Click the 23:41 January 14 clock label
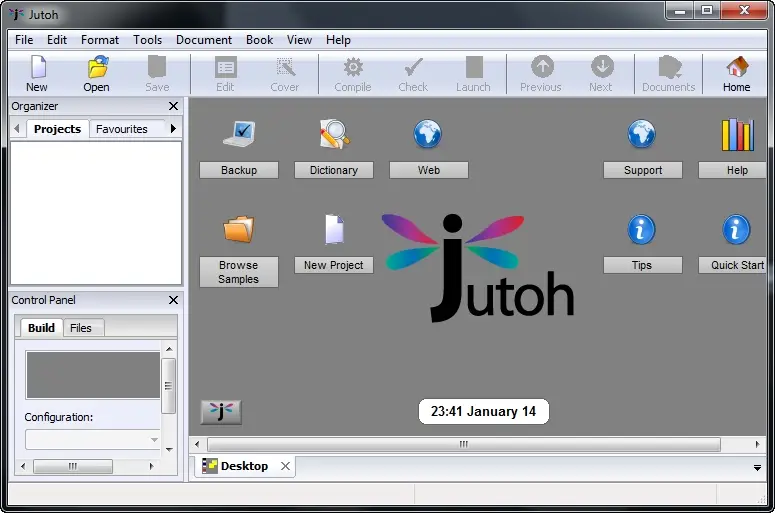 (x=483, y=411)
